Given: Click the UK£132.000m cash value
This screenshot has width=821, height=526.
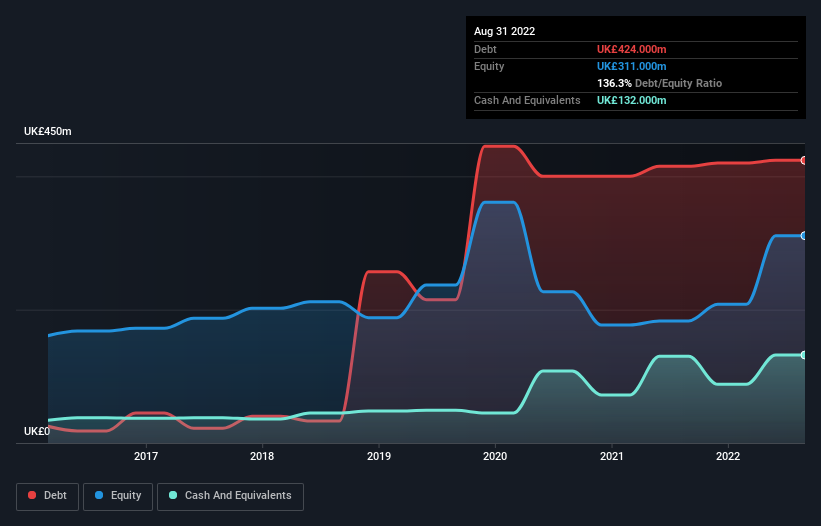Looking at the screenshot, I should [x=631, y=100].
